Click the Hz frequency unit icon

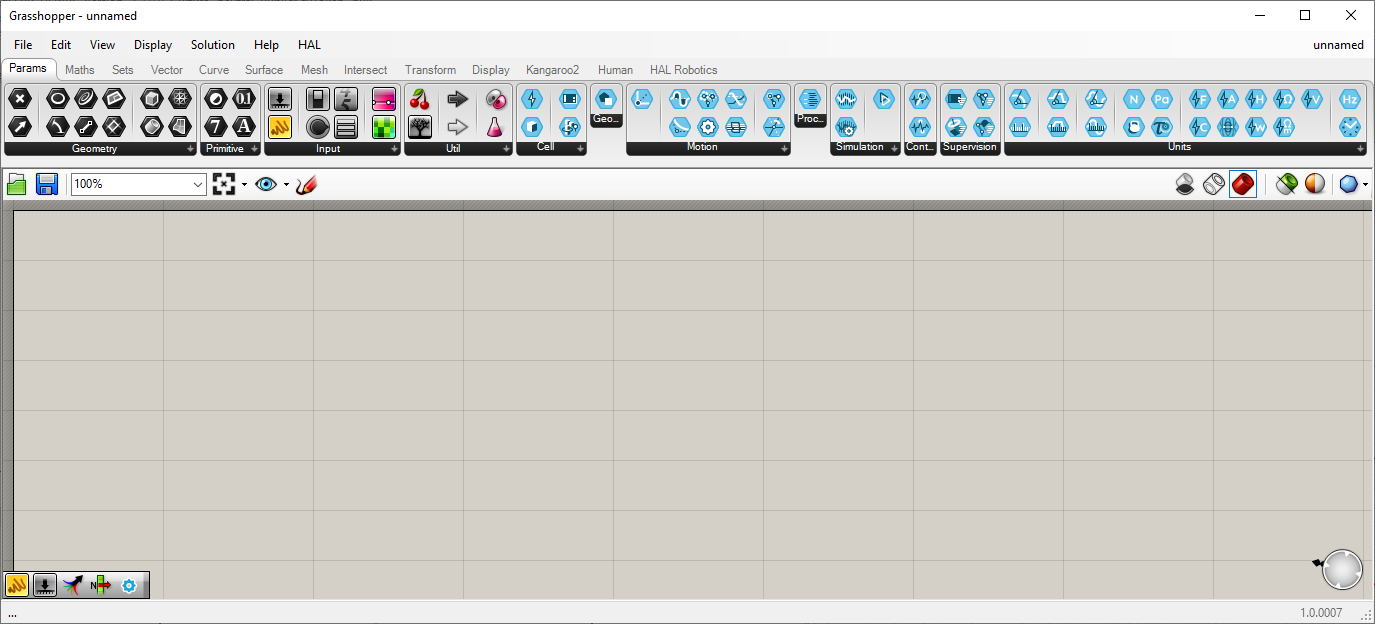(x=1350, y=98)
